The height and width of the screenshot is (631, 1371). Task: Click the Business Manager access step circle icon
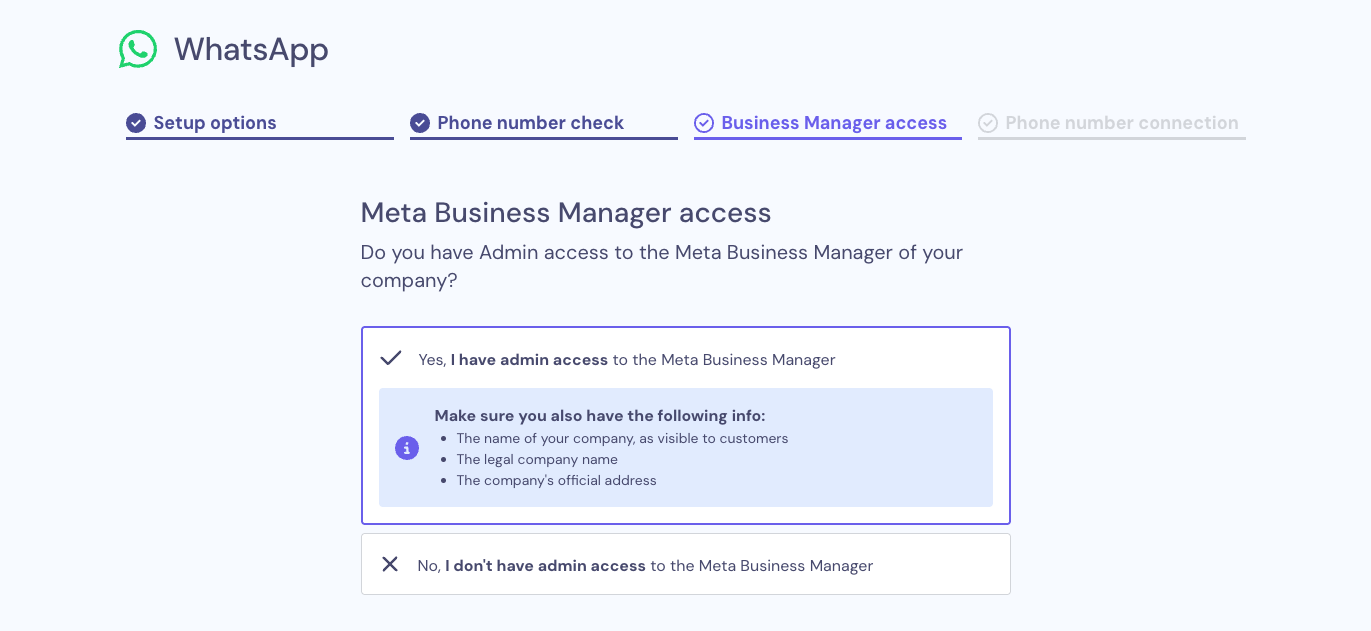[x=704, y=123]
